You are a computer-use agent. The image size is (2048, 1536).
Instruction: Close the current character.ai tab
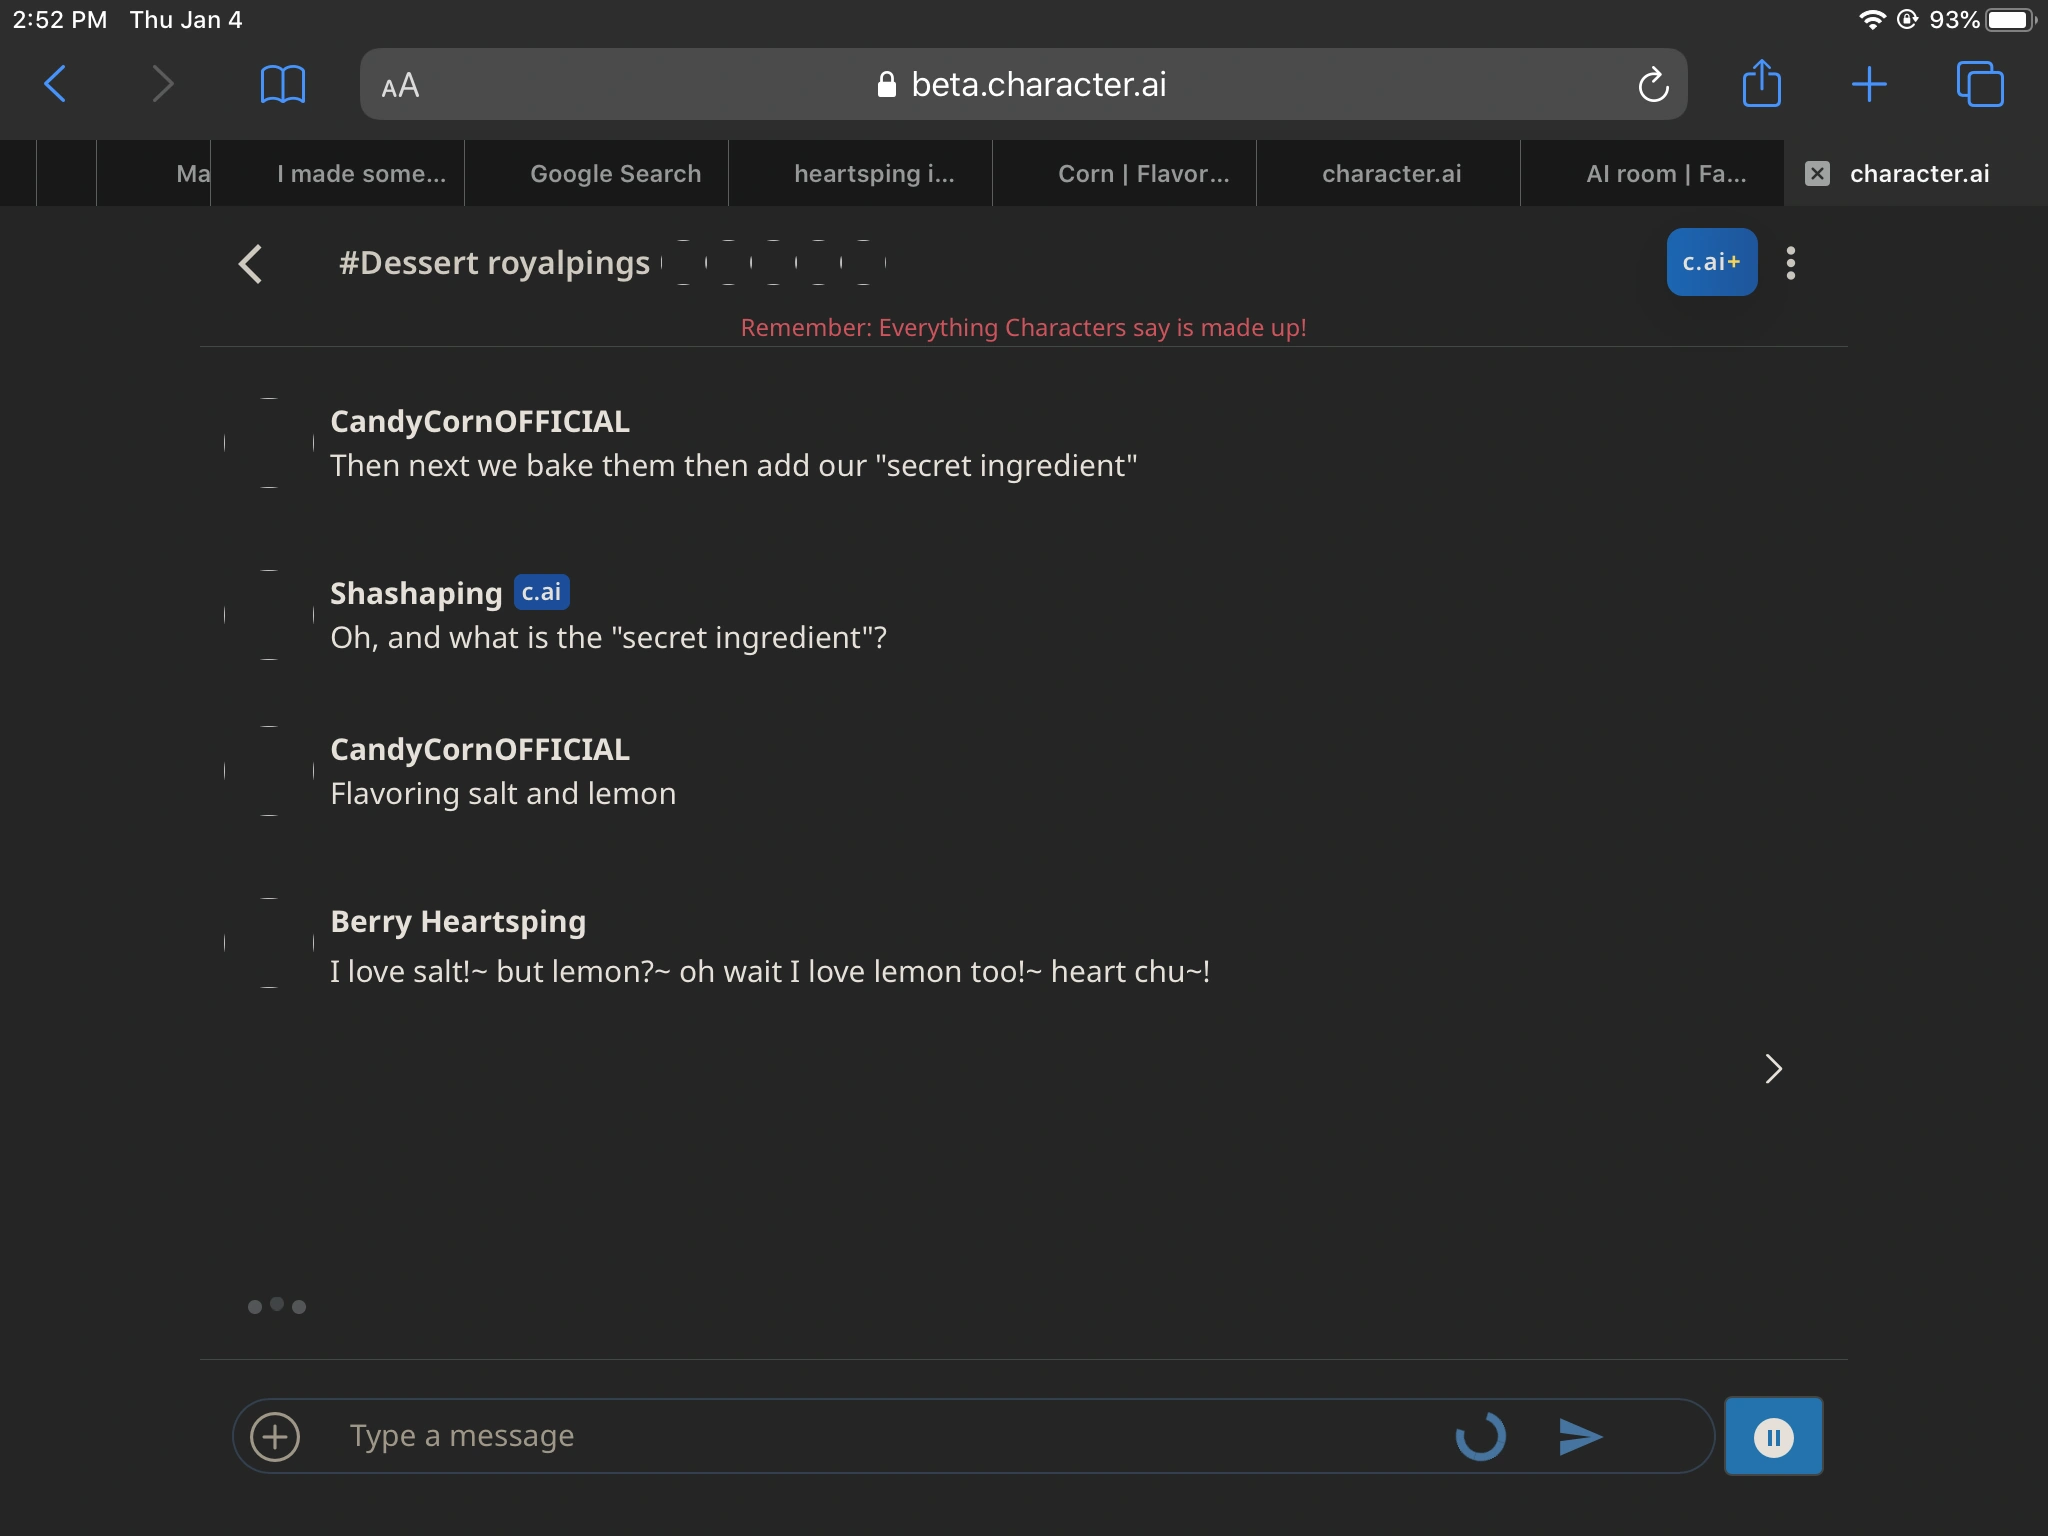1817,174
